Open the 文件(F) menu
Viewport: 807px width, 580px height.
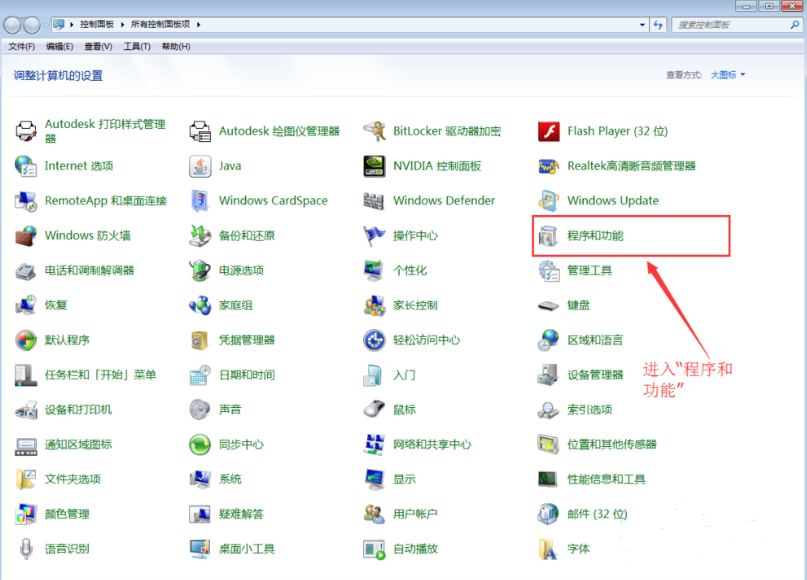21,46
